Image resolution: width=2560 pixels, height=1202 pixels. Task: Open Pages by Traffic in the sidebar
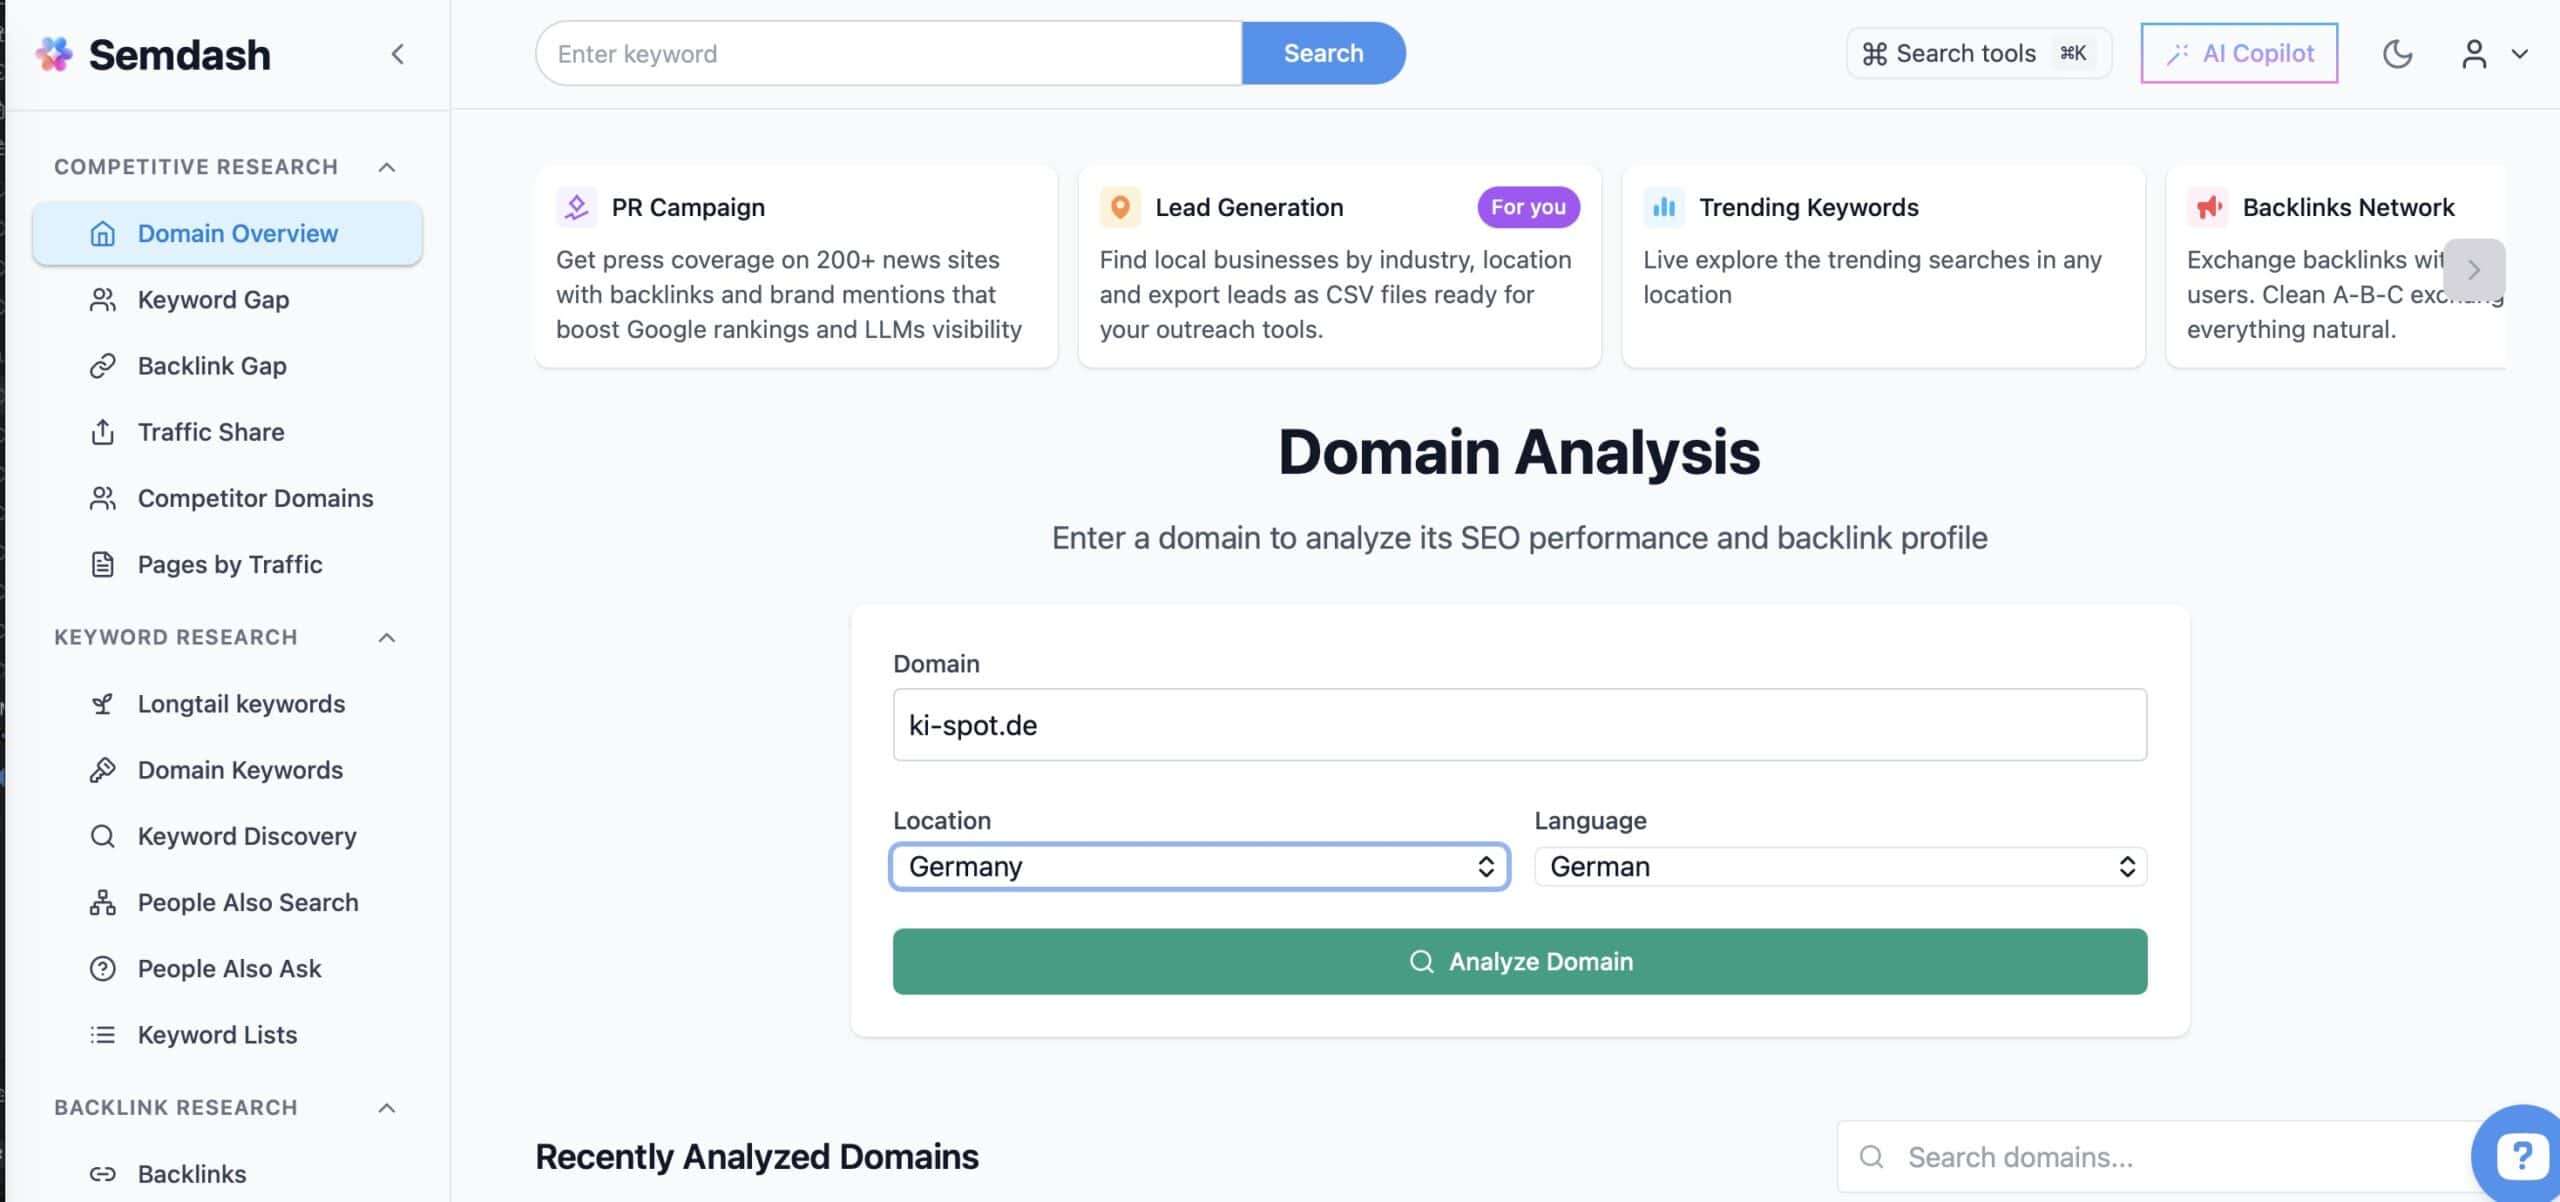pyautogui.click(x=227, y=564)
